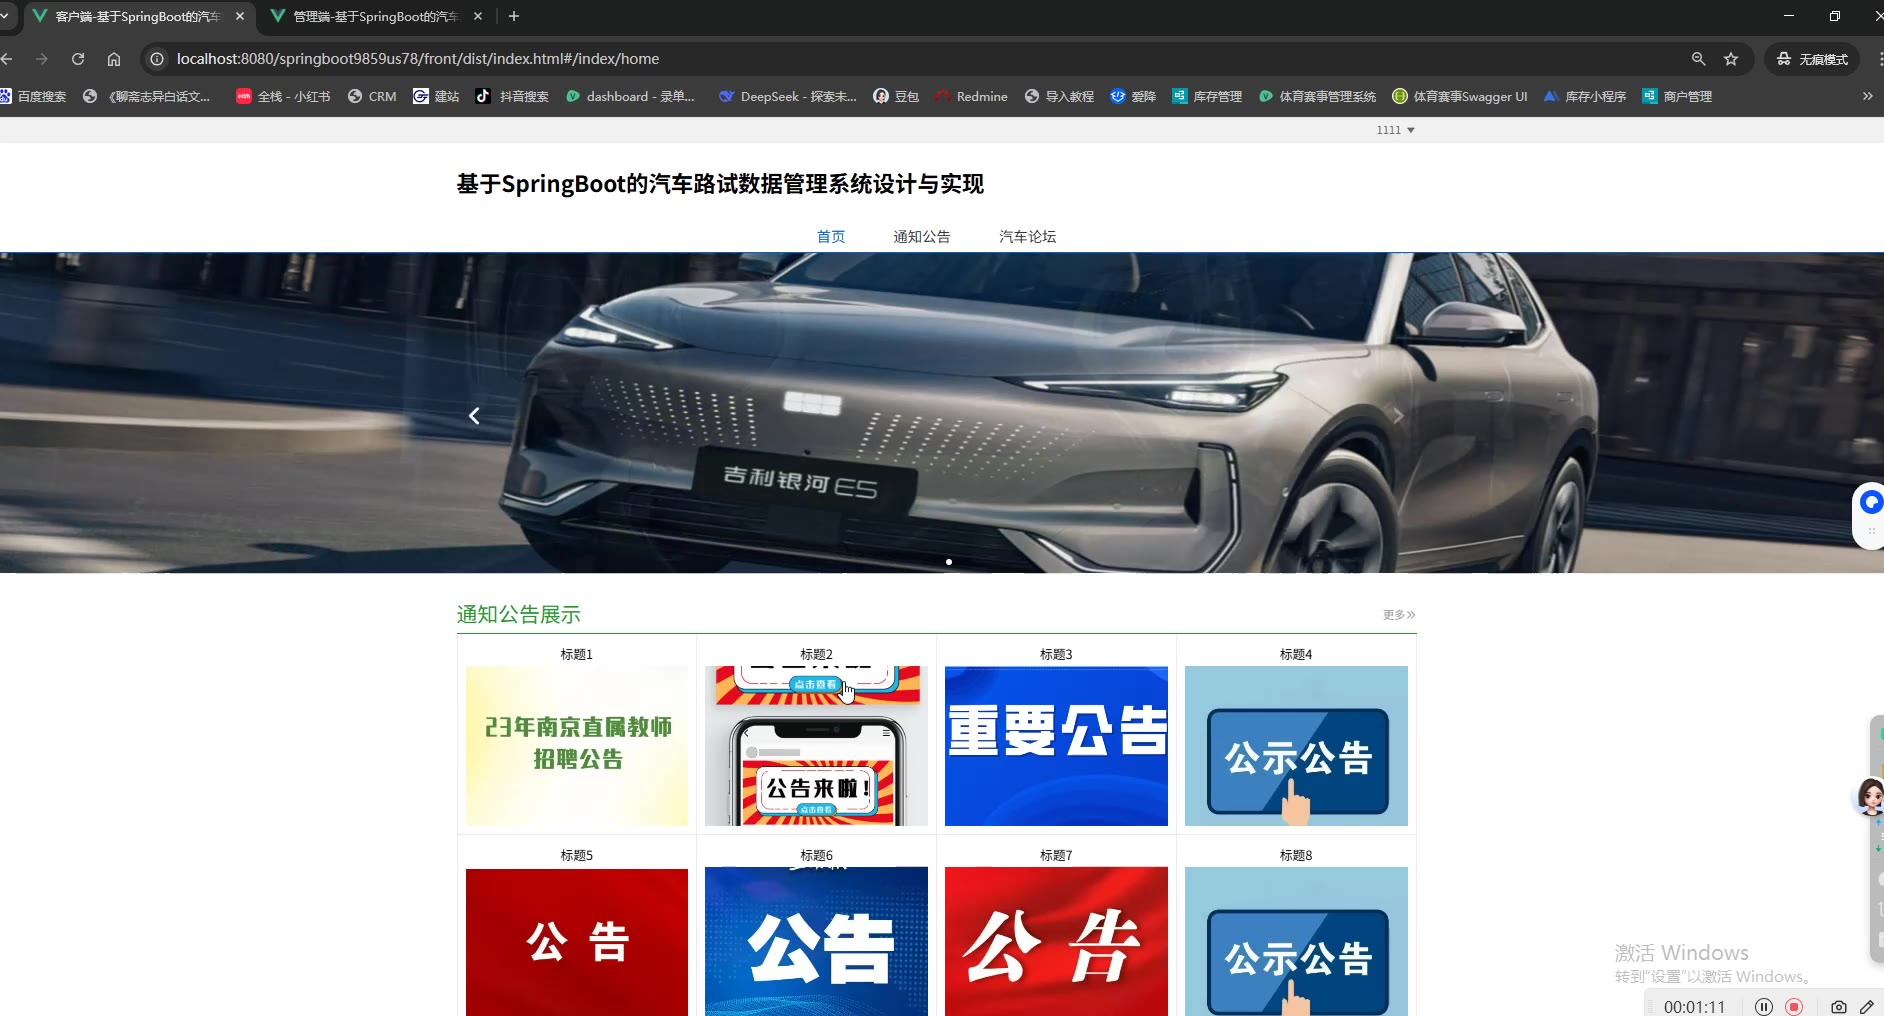
Task: Show more bookmarks with the overflow chevron
Action: click(1867, 97)
